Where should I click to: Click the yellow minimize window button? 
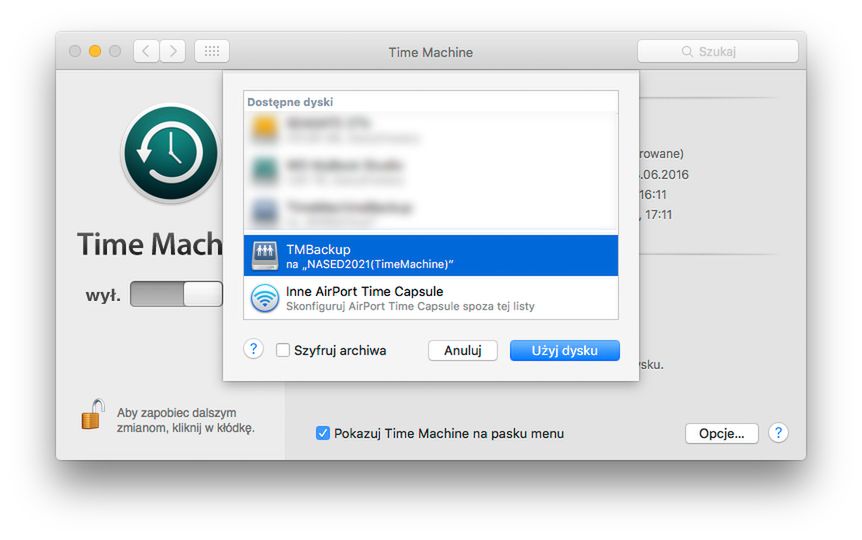point(95,52)
